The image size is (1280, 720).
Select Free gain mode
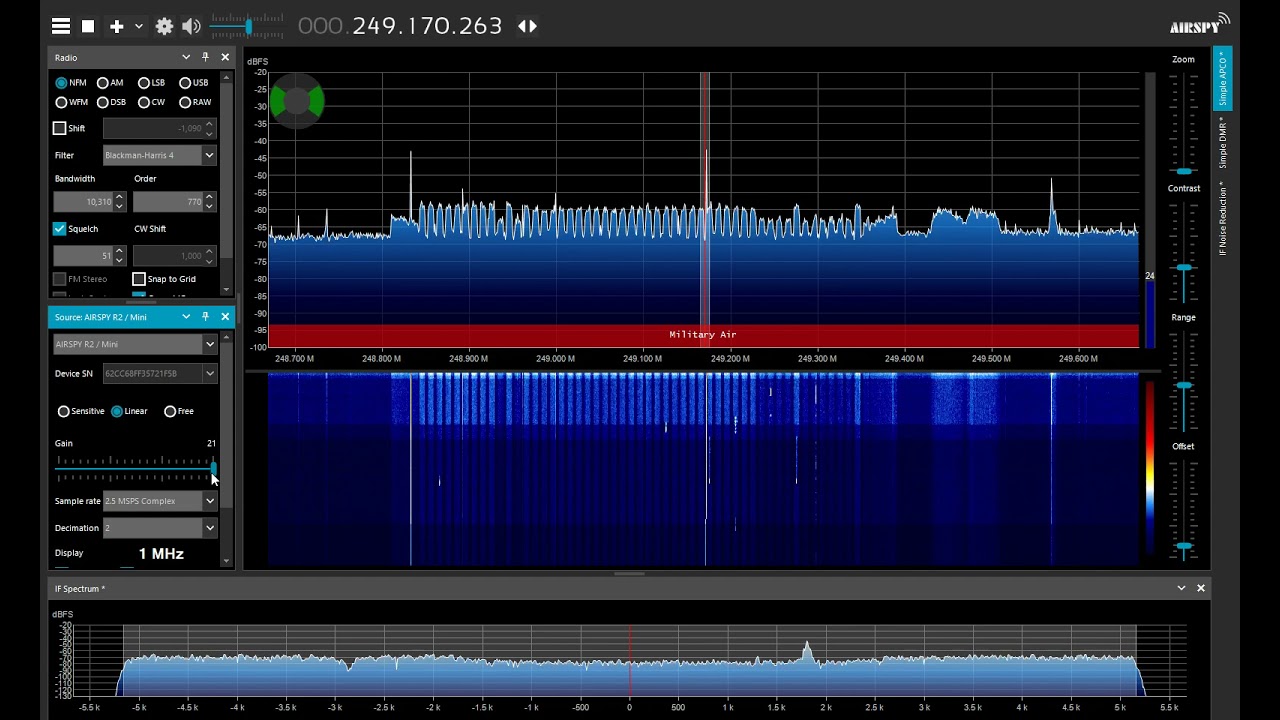[179, 411]
